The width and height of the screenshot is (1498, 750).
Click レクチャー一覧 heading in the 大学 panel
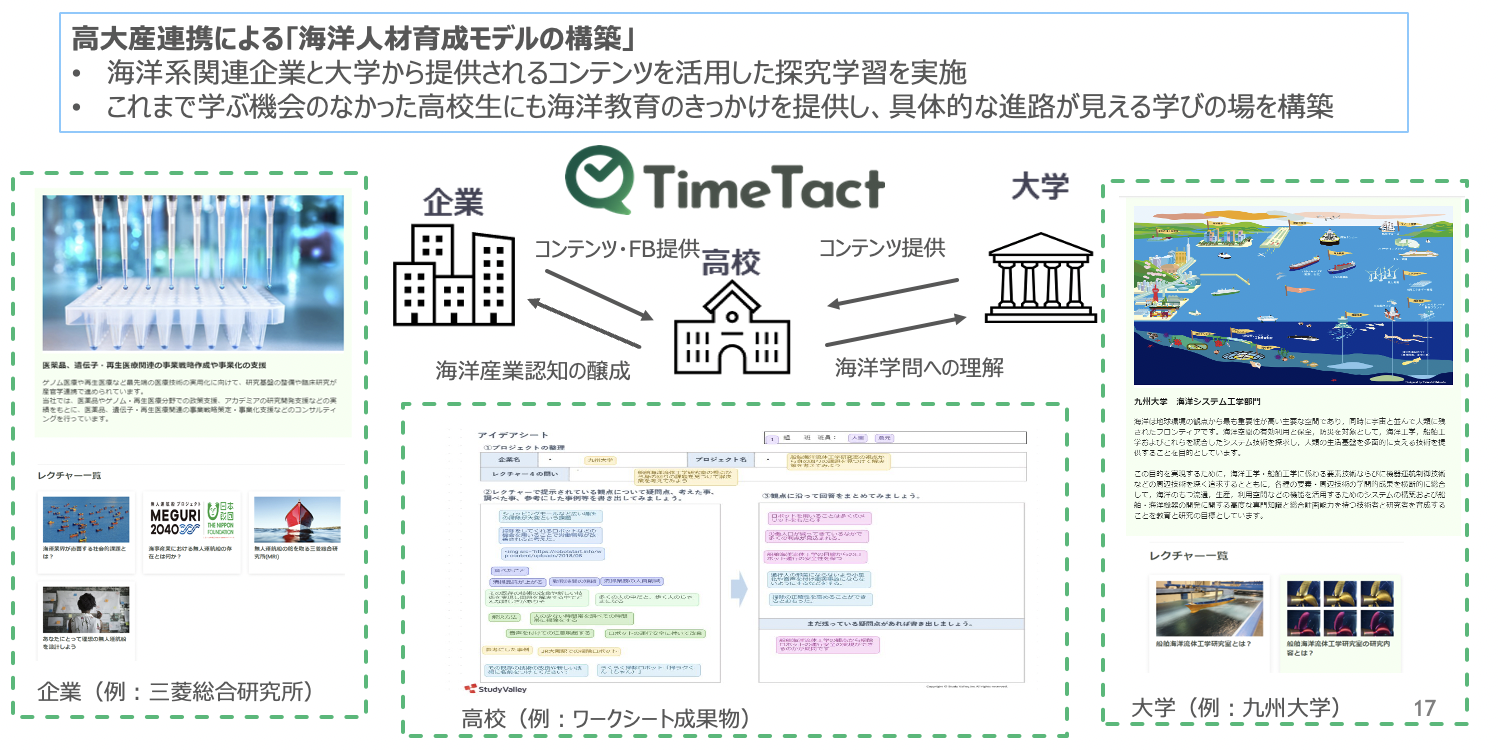pos(1188,554)
